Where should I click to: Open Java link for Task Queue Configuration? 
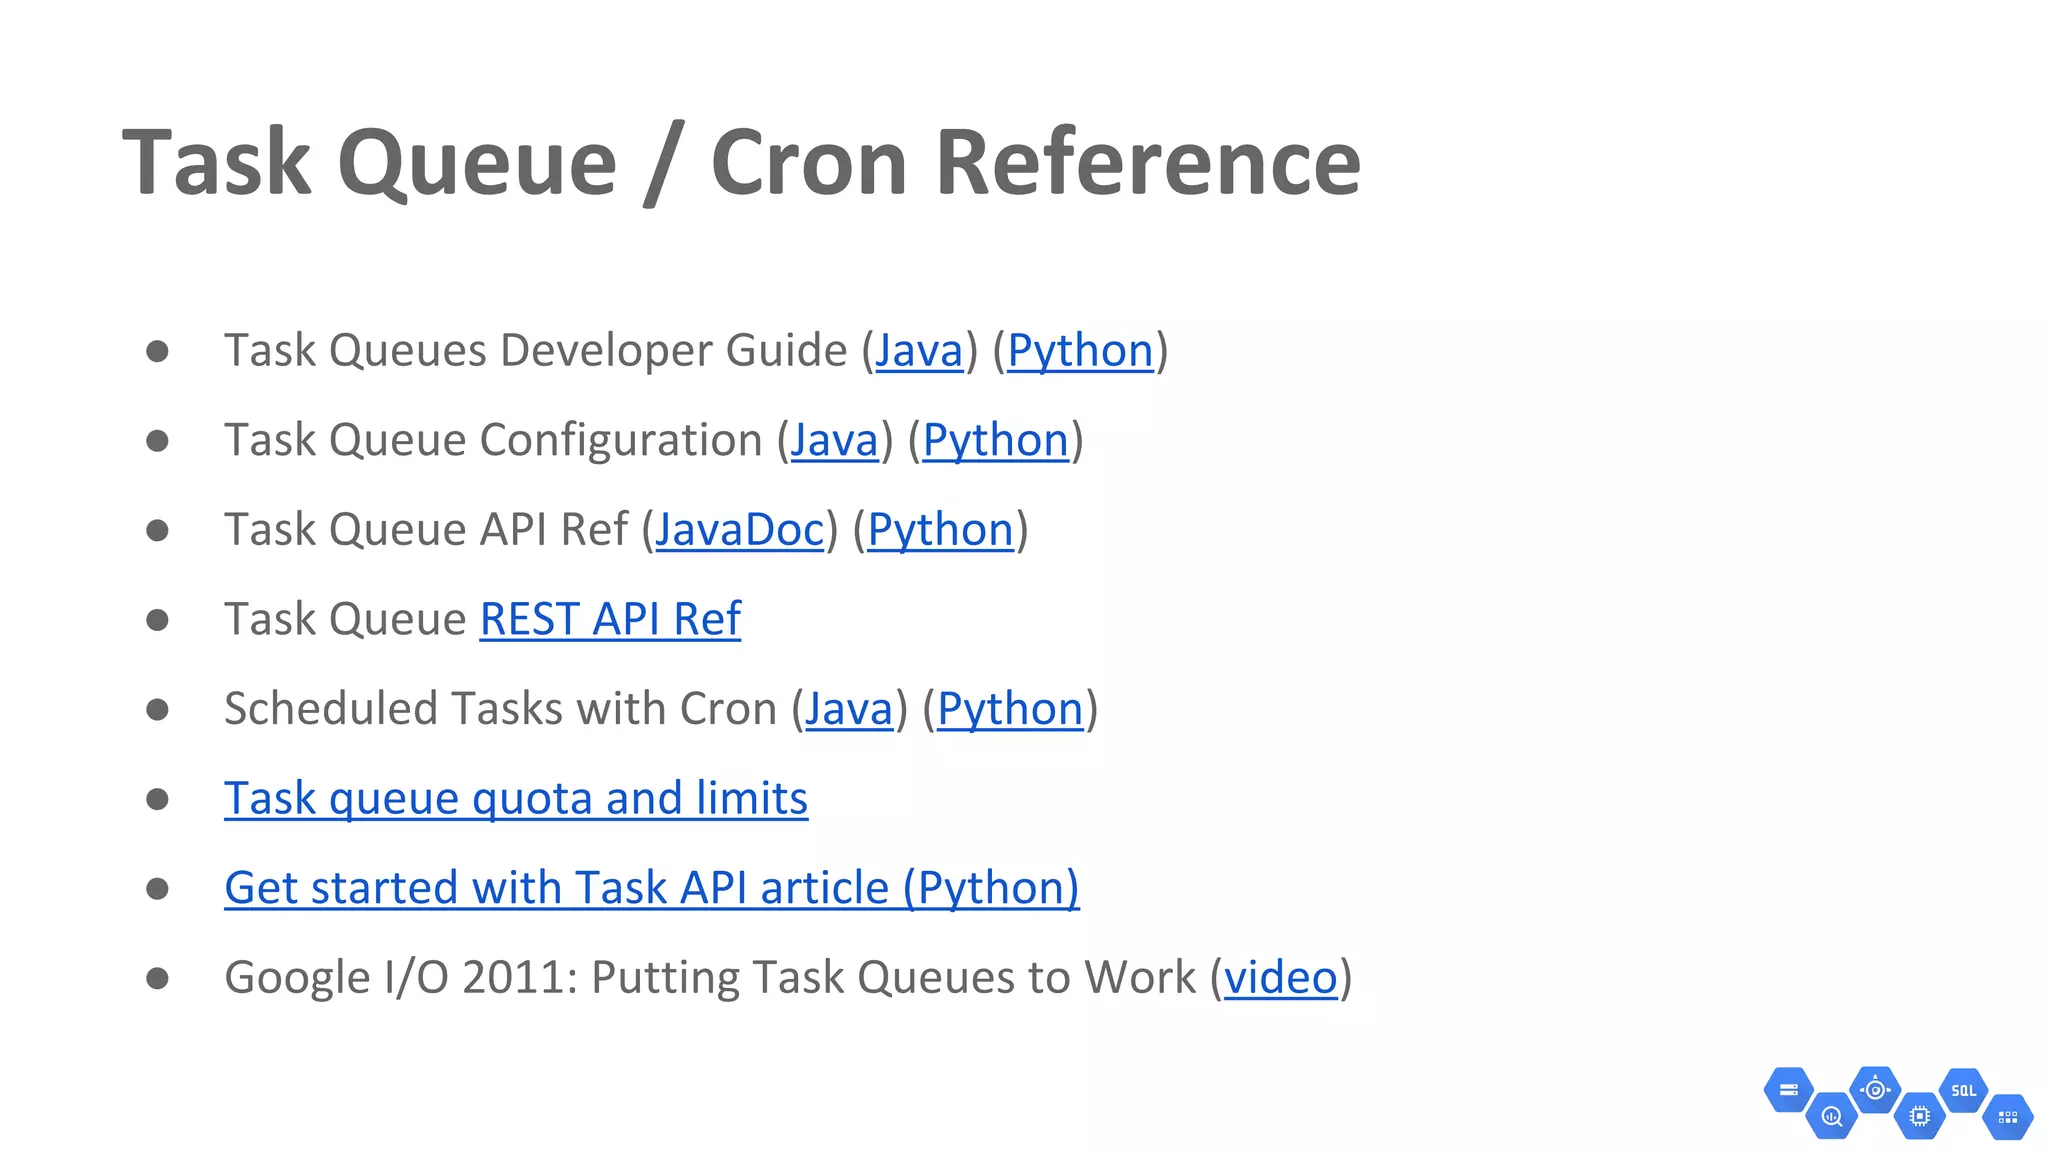834,441
